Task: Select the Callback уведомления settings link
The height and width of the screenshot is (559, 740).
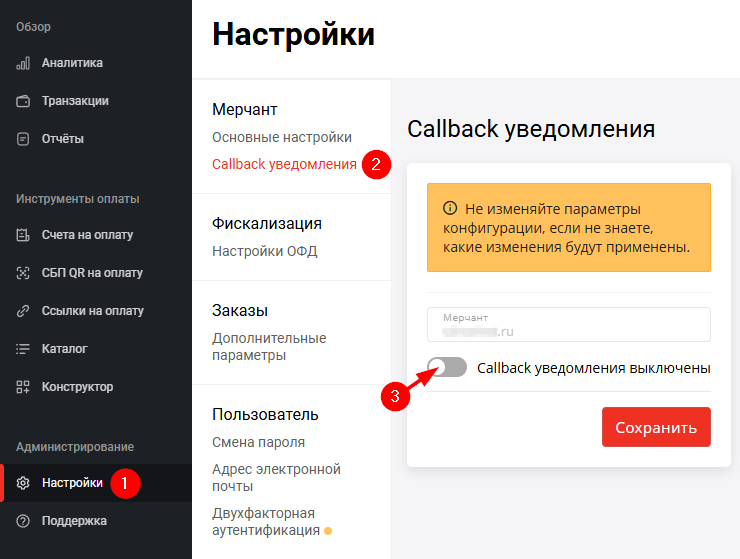Action: coord(284,164)
